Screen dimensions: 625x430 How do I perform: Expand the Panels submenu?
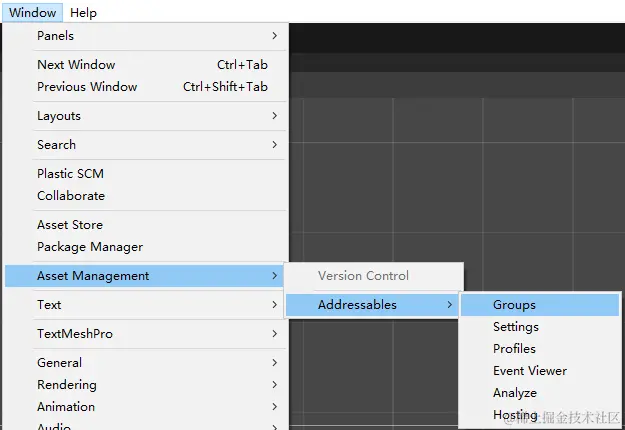(x=56, y=36)
